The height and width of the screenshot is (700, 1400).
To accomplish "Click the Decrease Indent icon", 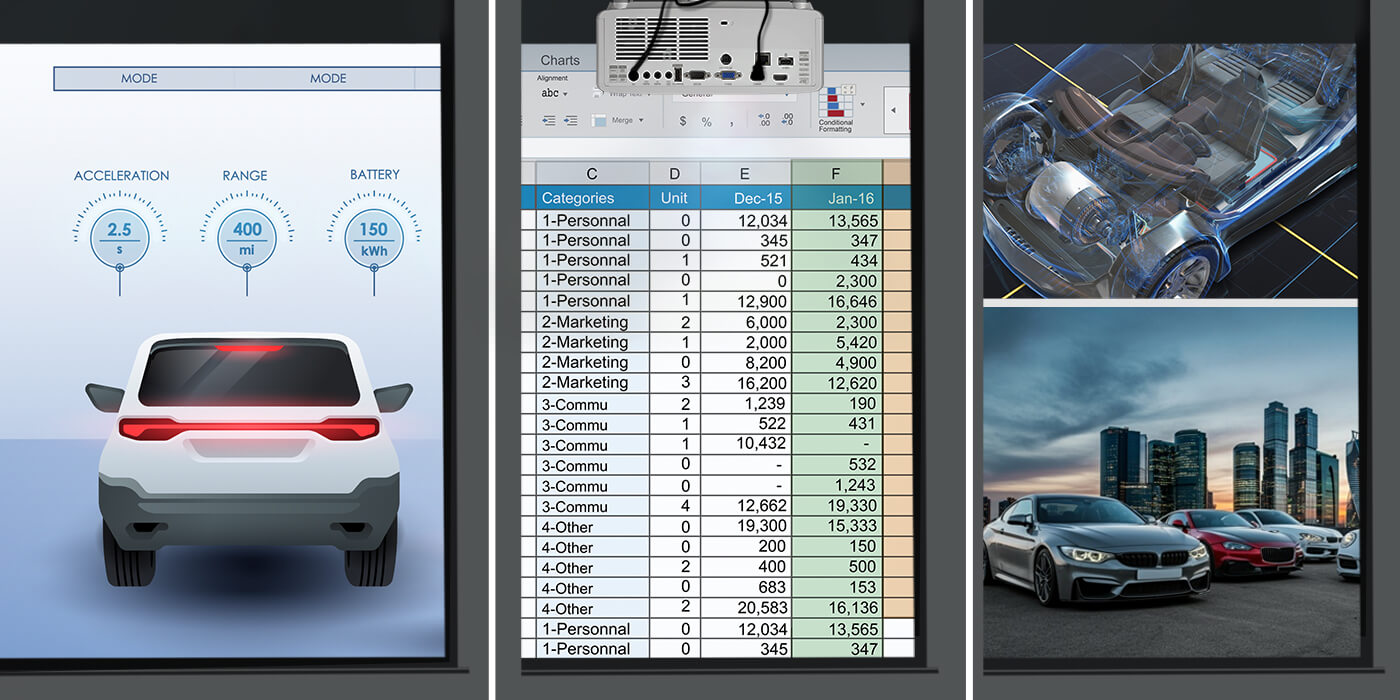I will 548,121.
